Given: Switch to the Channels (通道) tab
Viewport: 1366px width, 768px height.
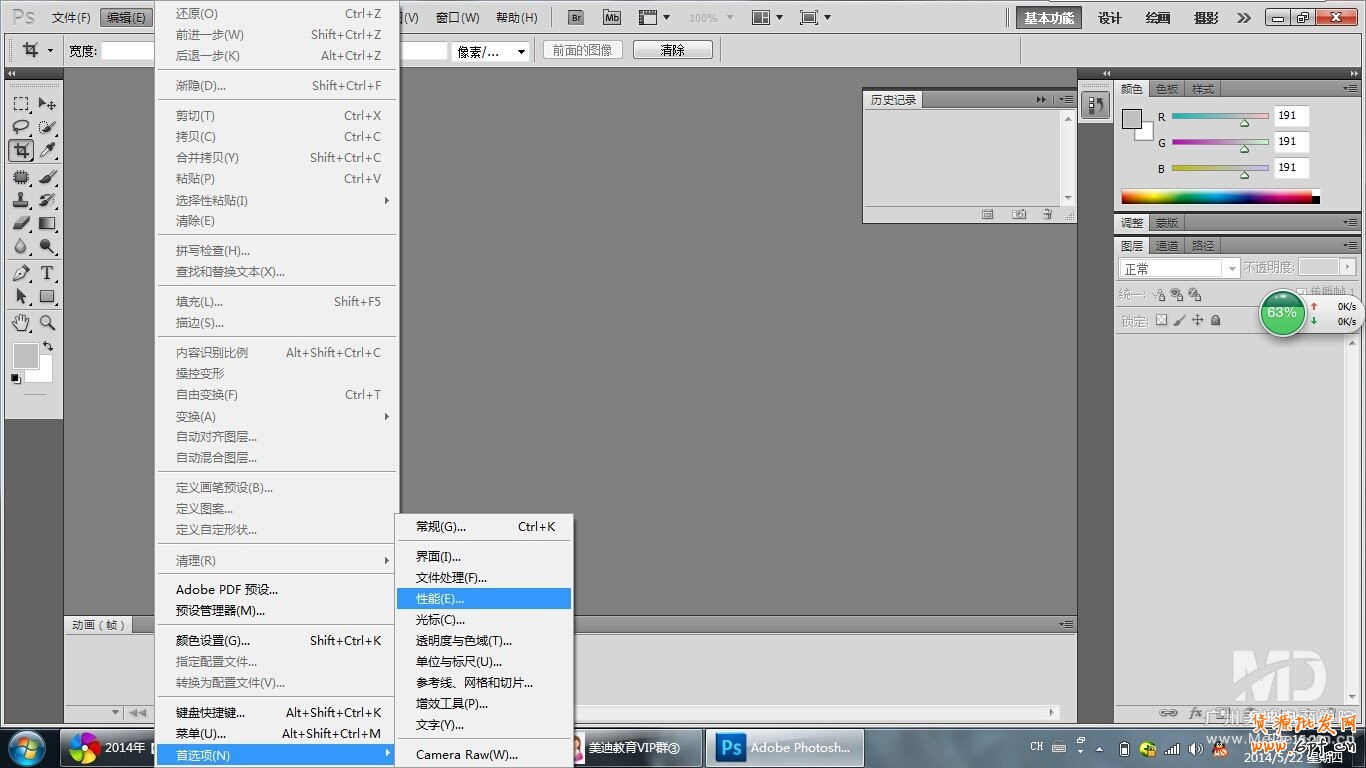Looking at the screenshot, I should (1166, 246).
